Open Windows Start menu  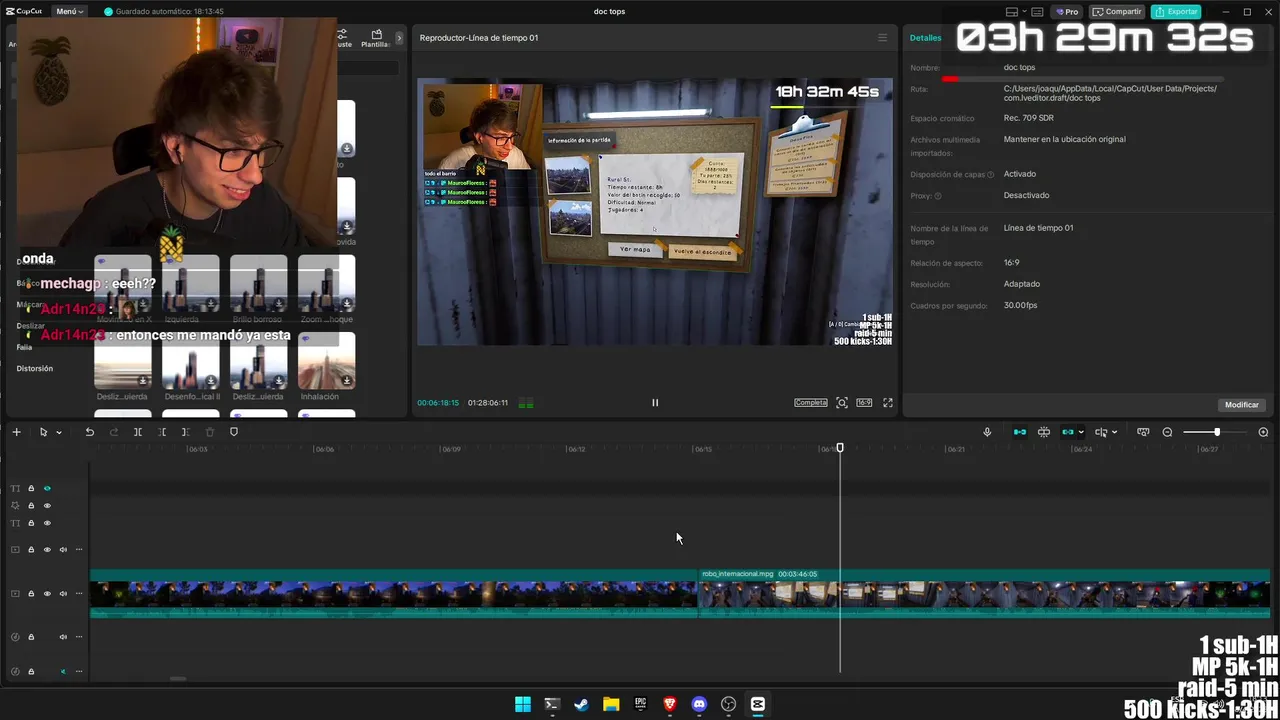(x=523, y=704)
